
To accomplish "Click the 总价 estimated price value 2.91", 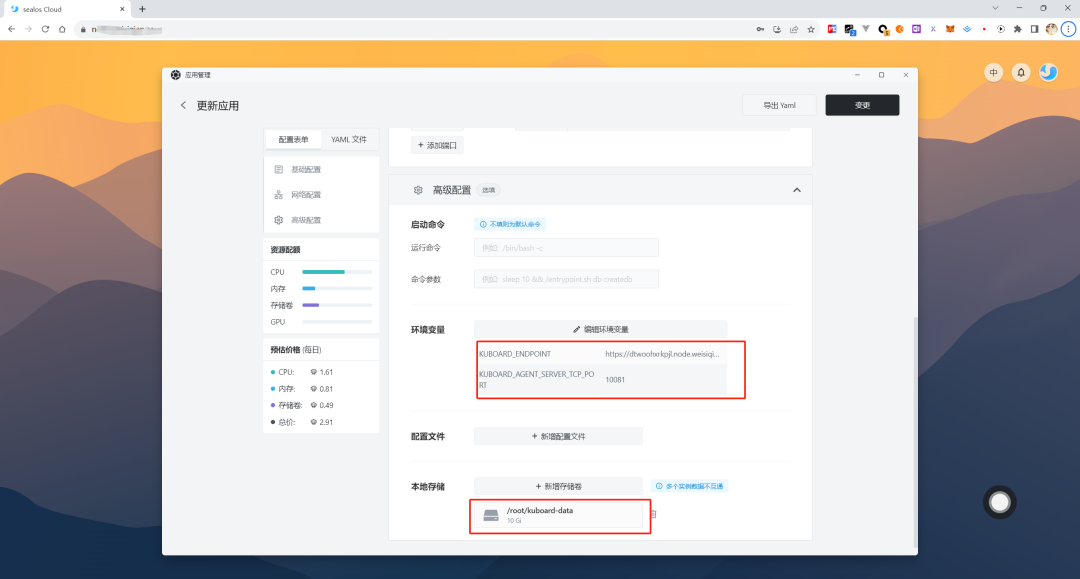I will coord(326,422).
